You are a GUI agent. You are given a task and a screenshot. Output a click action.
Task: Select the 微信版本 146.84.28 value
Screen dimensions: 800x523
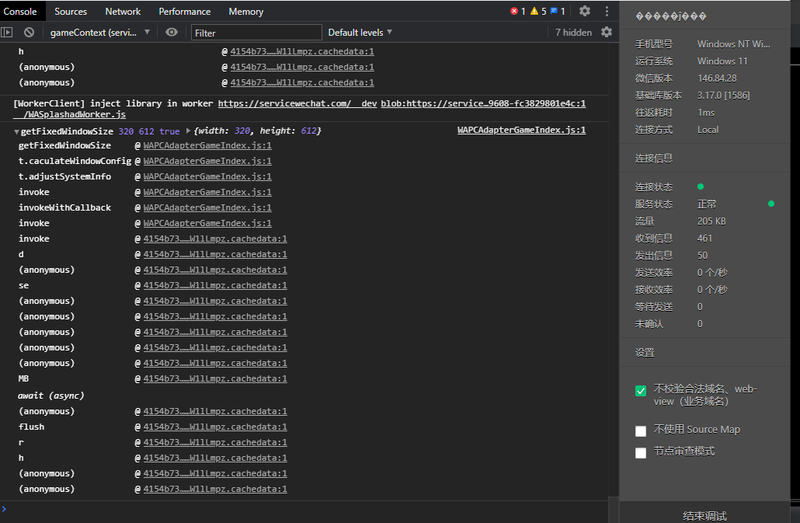click(x=717, y=78)
